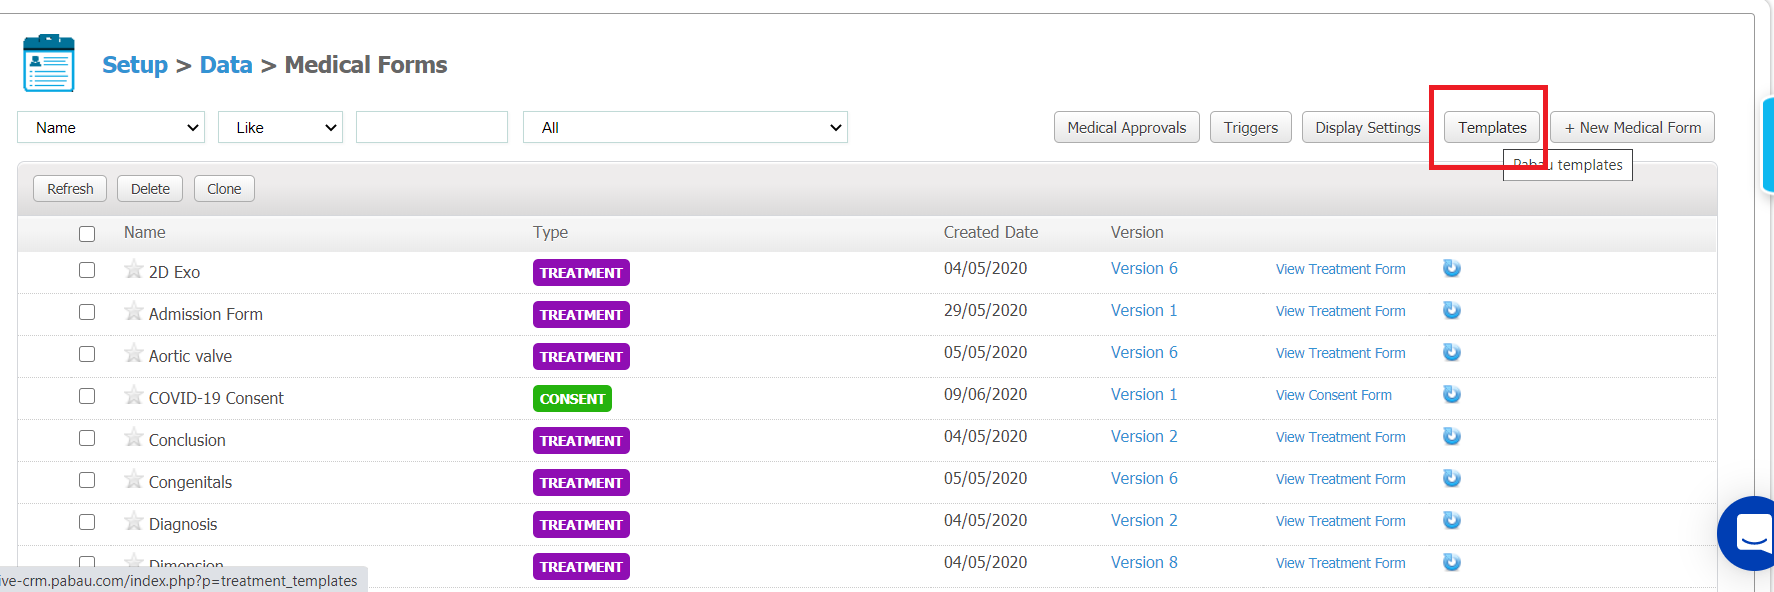
Task: Click the Version column header
Action: coord(1137,232)
